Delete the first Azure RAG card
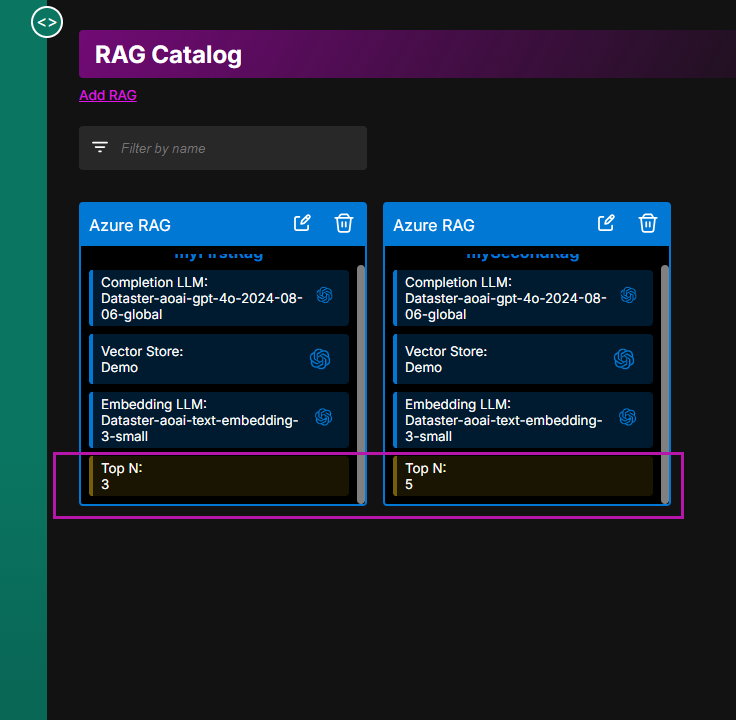 coord(344,223)
